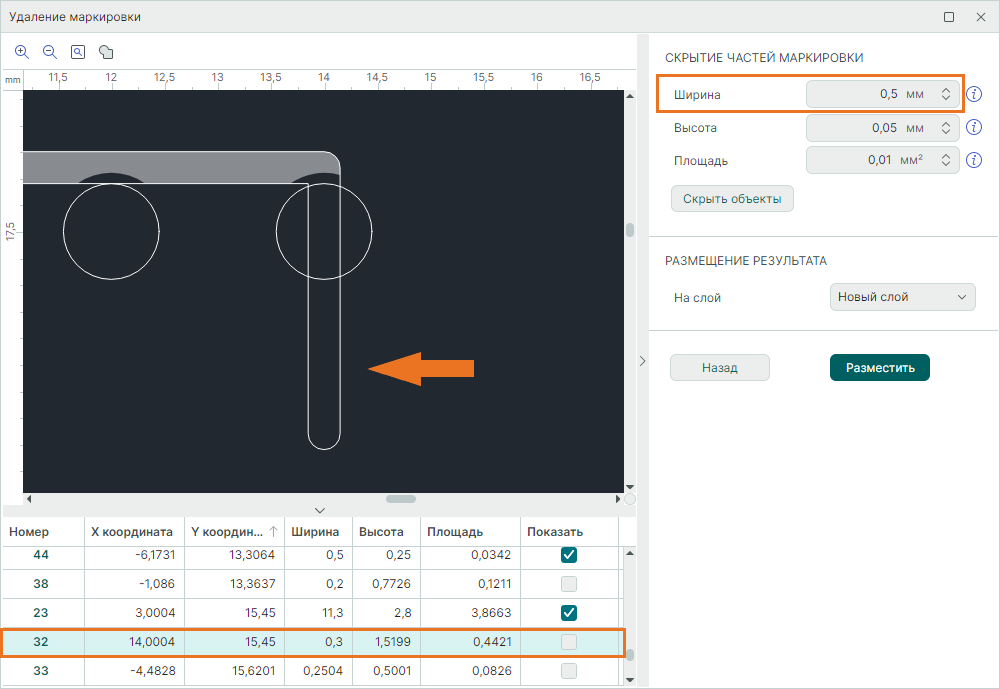Click the overlapping shapes toolbar icon

(x=106, y=52)
